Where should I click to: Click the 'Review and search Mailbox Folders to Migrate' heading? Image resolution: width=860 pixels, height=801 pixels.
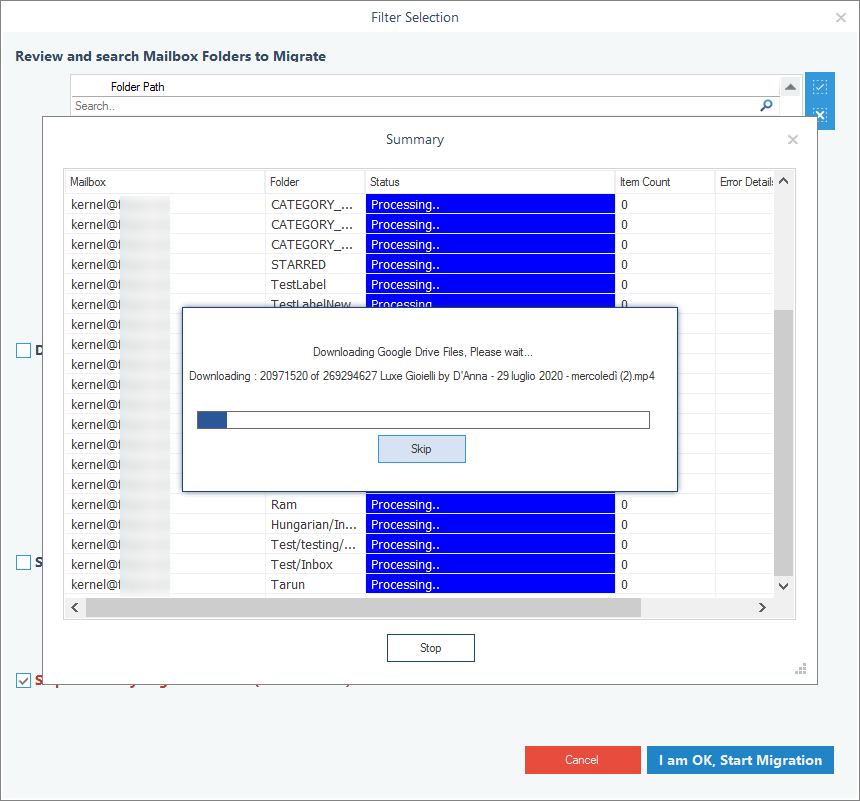pyautogui.click(x=171, y=57)
